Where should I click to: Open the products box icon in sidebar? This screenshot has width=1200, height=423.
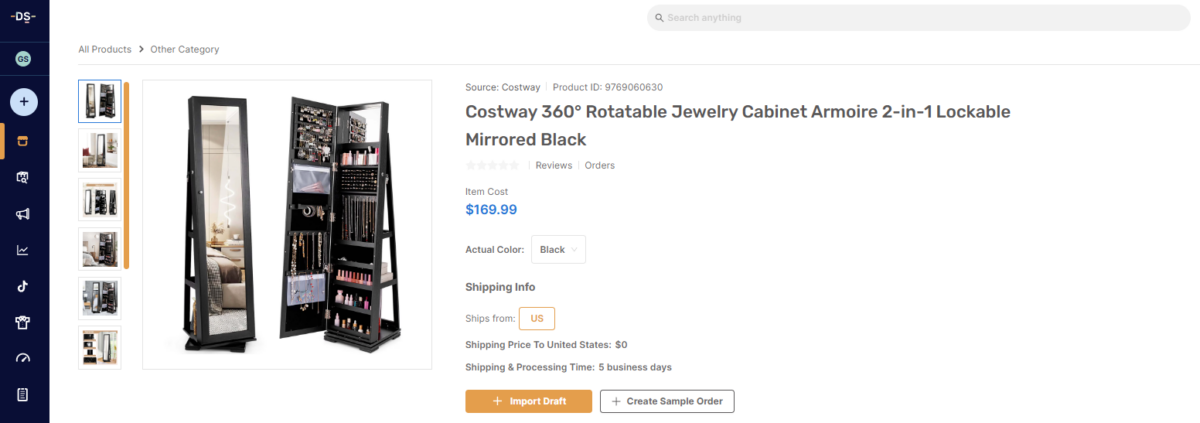click(x=23, y=141)
